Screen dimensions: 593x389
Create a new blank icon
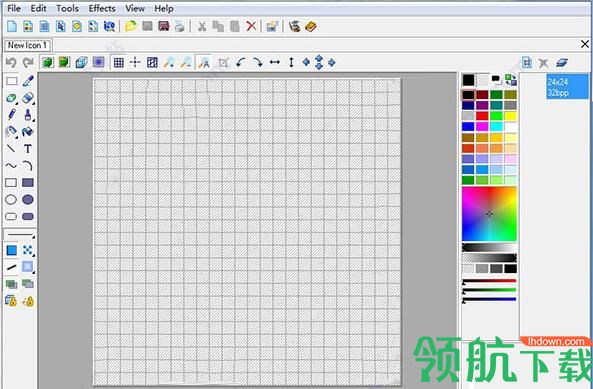pos(12,26)
